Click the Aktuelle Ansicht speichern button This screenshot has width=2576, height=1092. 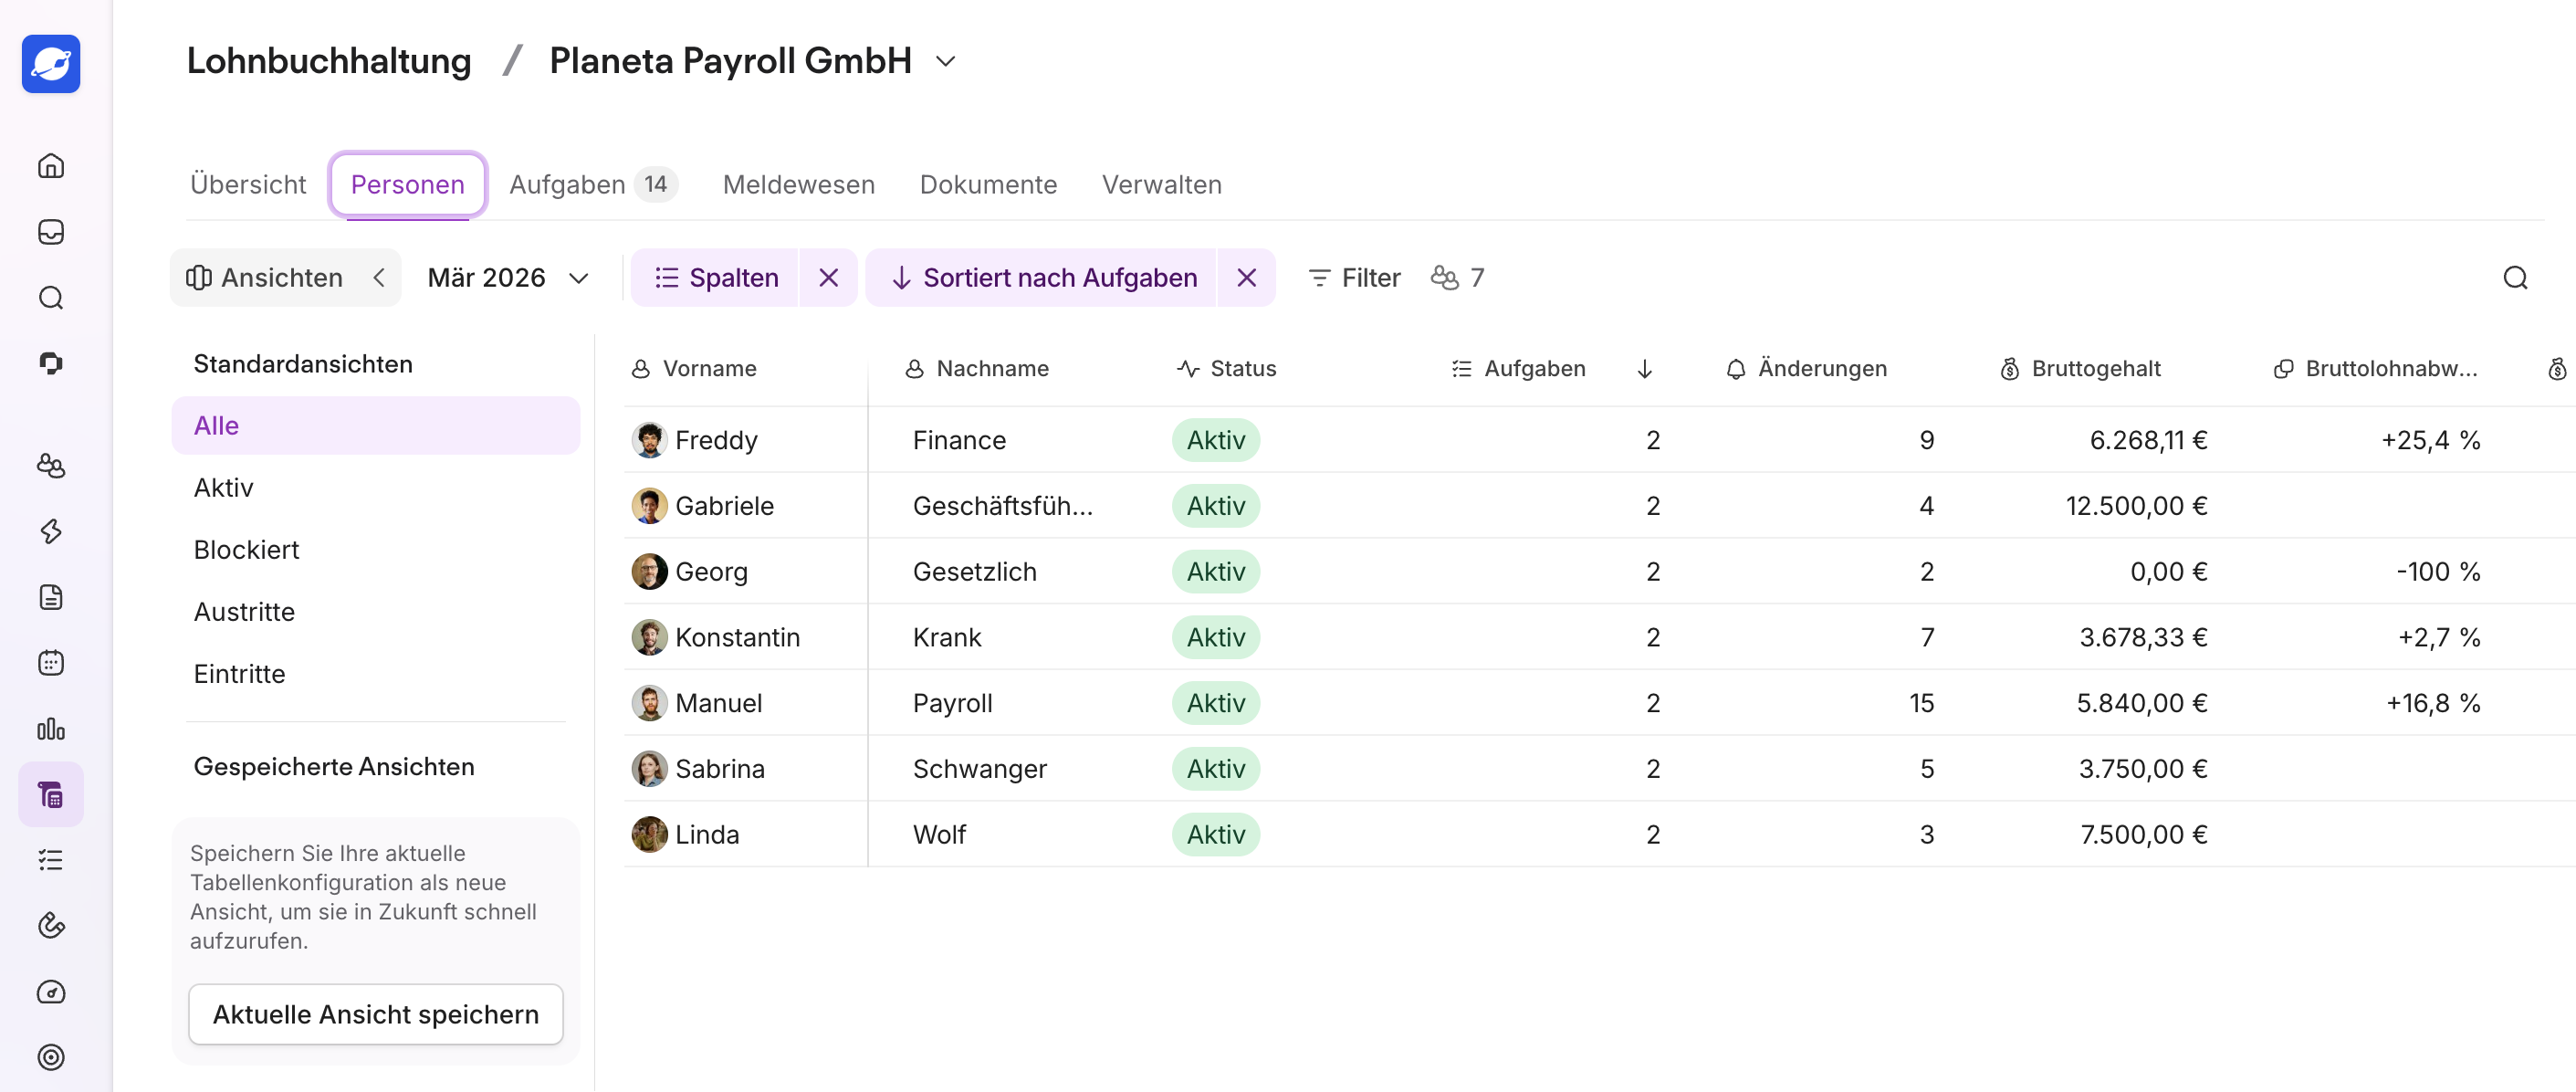pos(376,1014)
